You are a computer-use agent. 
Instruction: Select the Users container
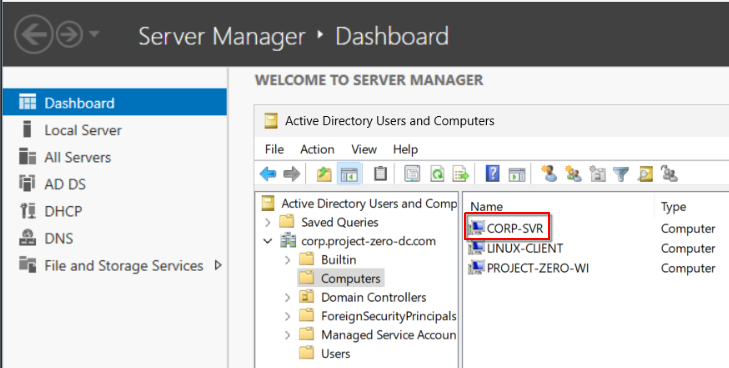(335, 354)
